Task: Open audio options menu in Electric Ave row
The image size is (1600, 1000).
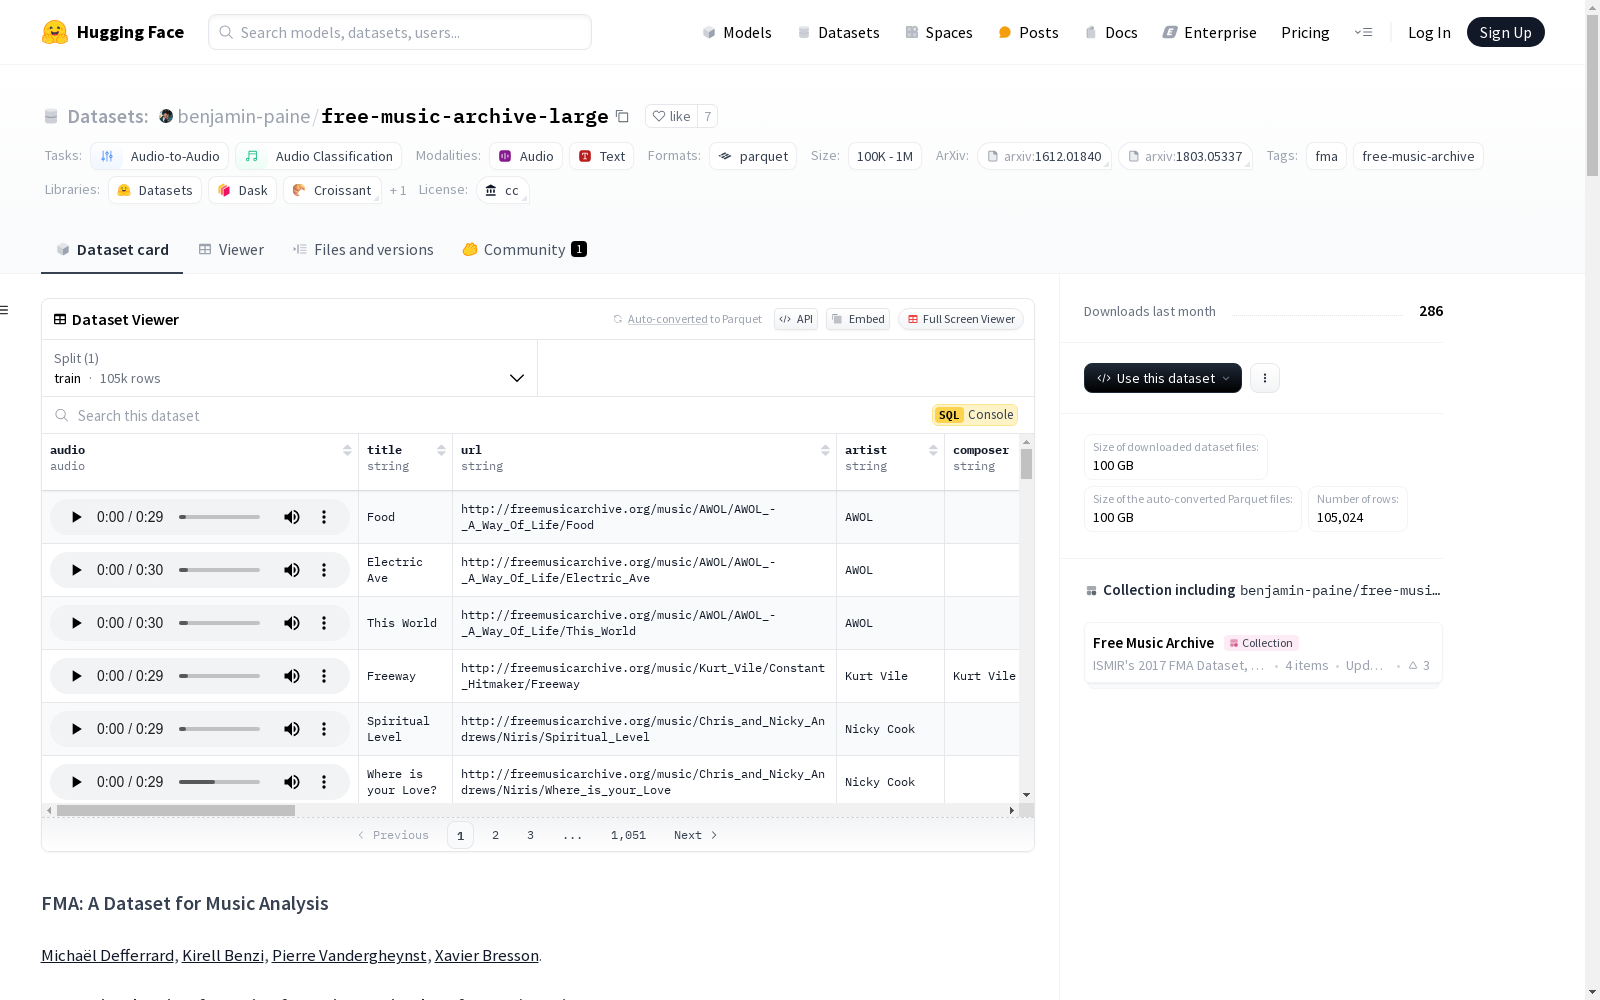Action: click(324, 570)
